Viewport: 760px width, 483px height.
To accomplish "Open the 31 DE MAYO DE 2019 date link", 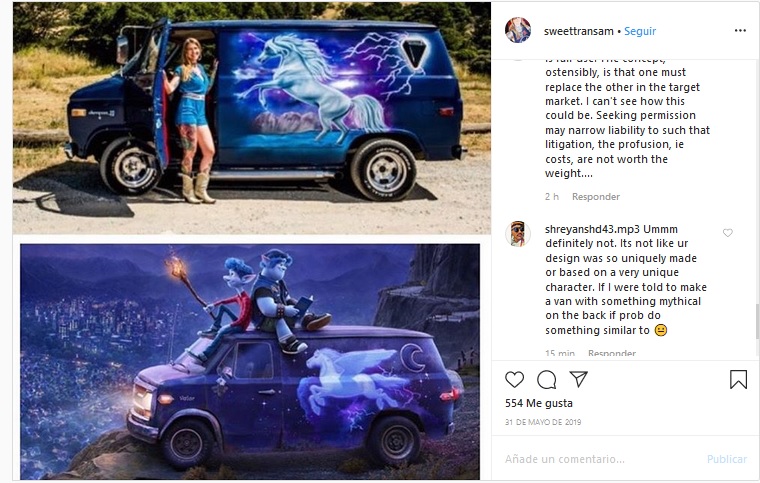I will (543, 422).
